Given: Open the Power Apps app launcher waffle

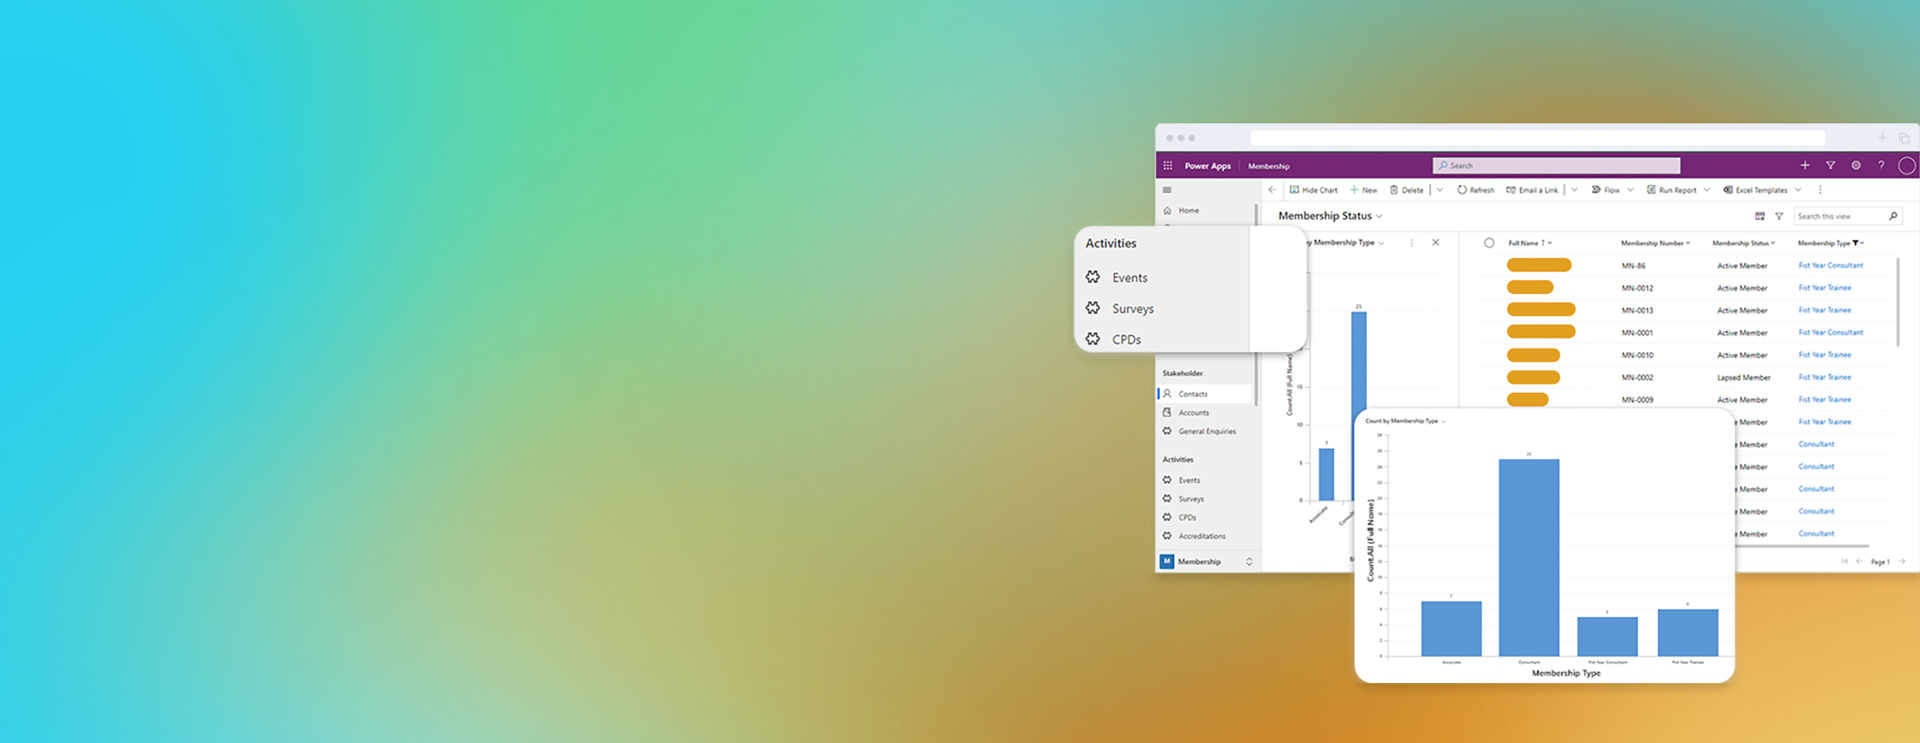Looking at the screenshot, I should (1167, 166).
